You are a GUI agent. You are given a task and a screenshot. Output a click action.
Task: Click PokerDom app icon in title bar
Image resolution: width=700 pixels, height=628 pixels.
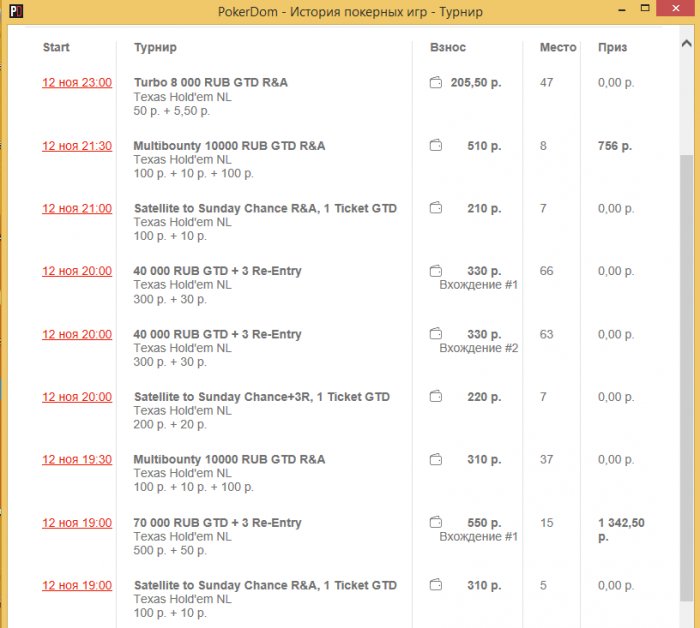click(9, 12)
